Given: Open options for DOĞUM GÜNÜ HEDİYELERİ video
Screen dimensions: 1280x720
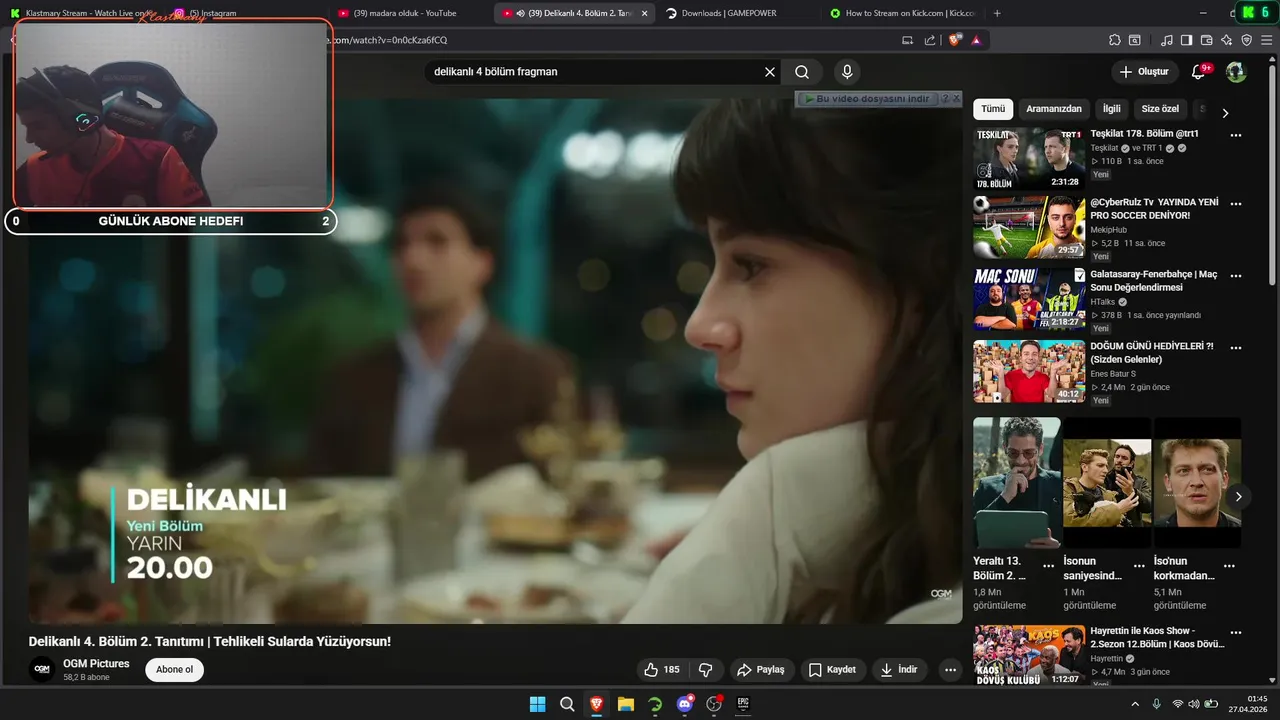Looking at the screenshot, I should click(x=1236, y=347).
